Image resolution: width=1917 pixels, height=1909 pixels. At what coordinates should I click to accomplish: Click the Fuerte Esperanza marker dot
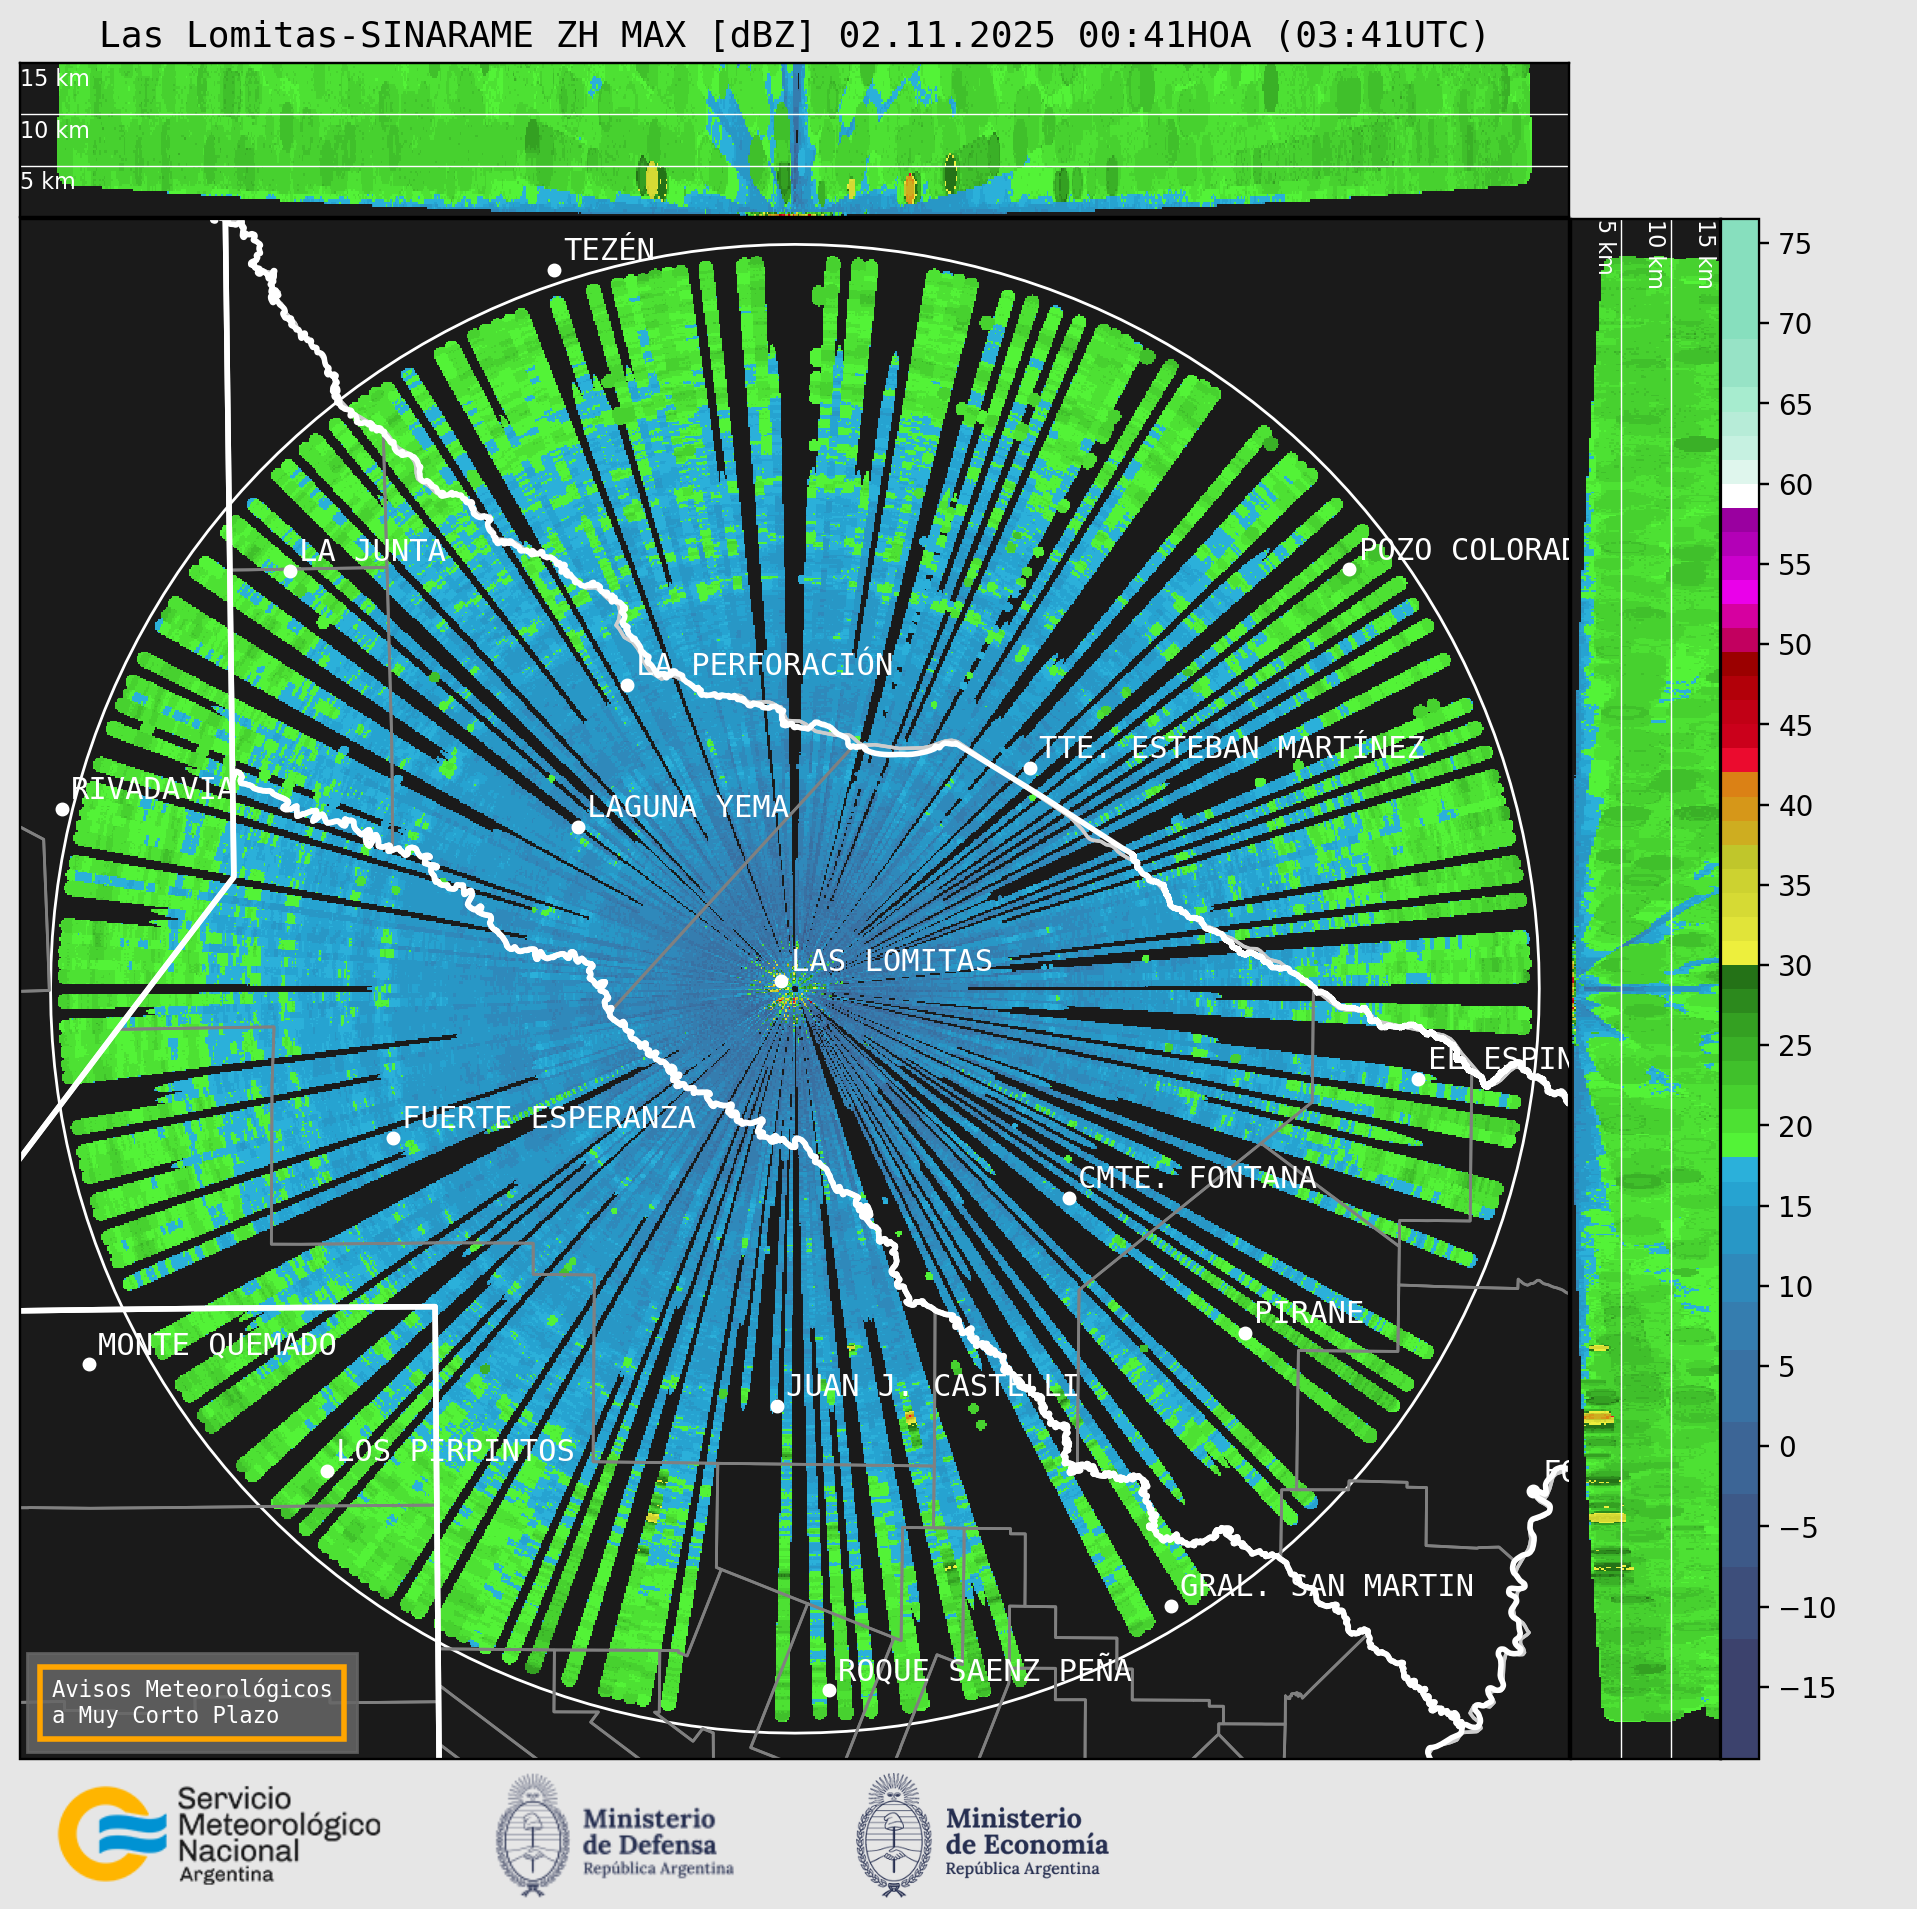[x=393, y=1138]
